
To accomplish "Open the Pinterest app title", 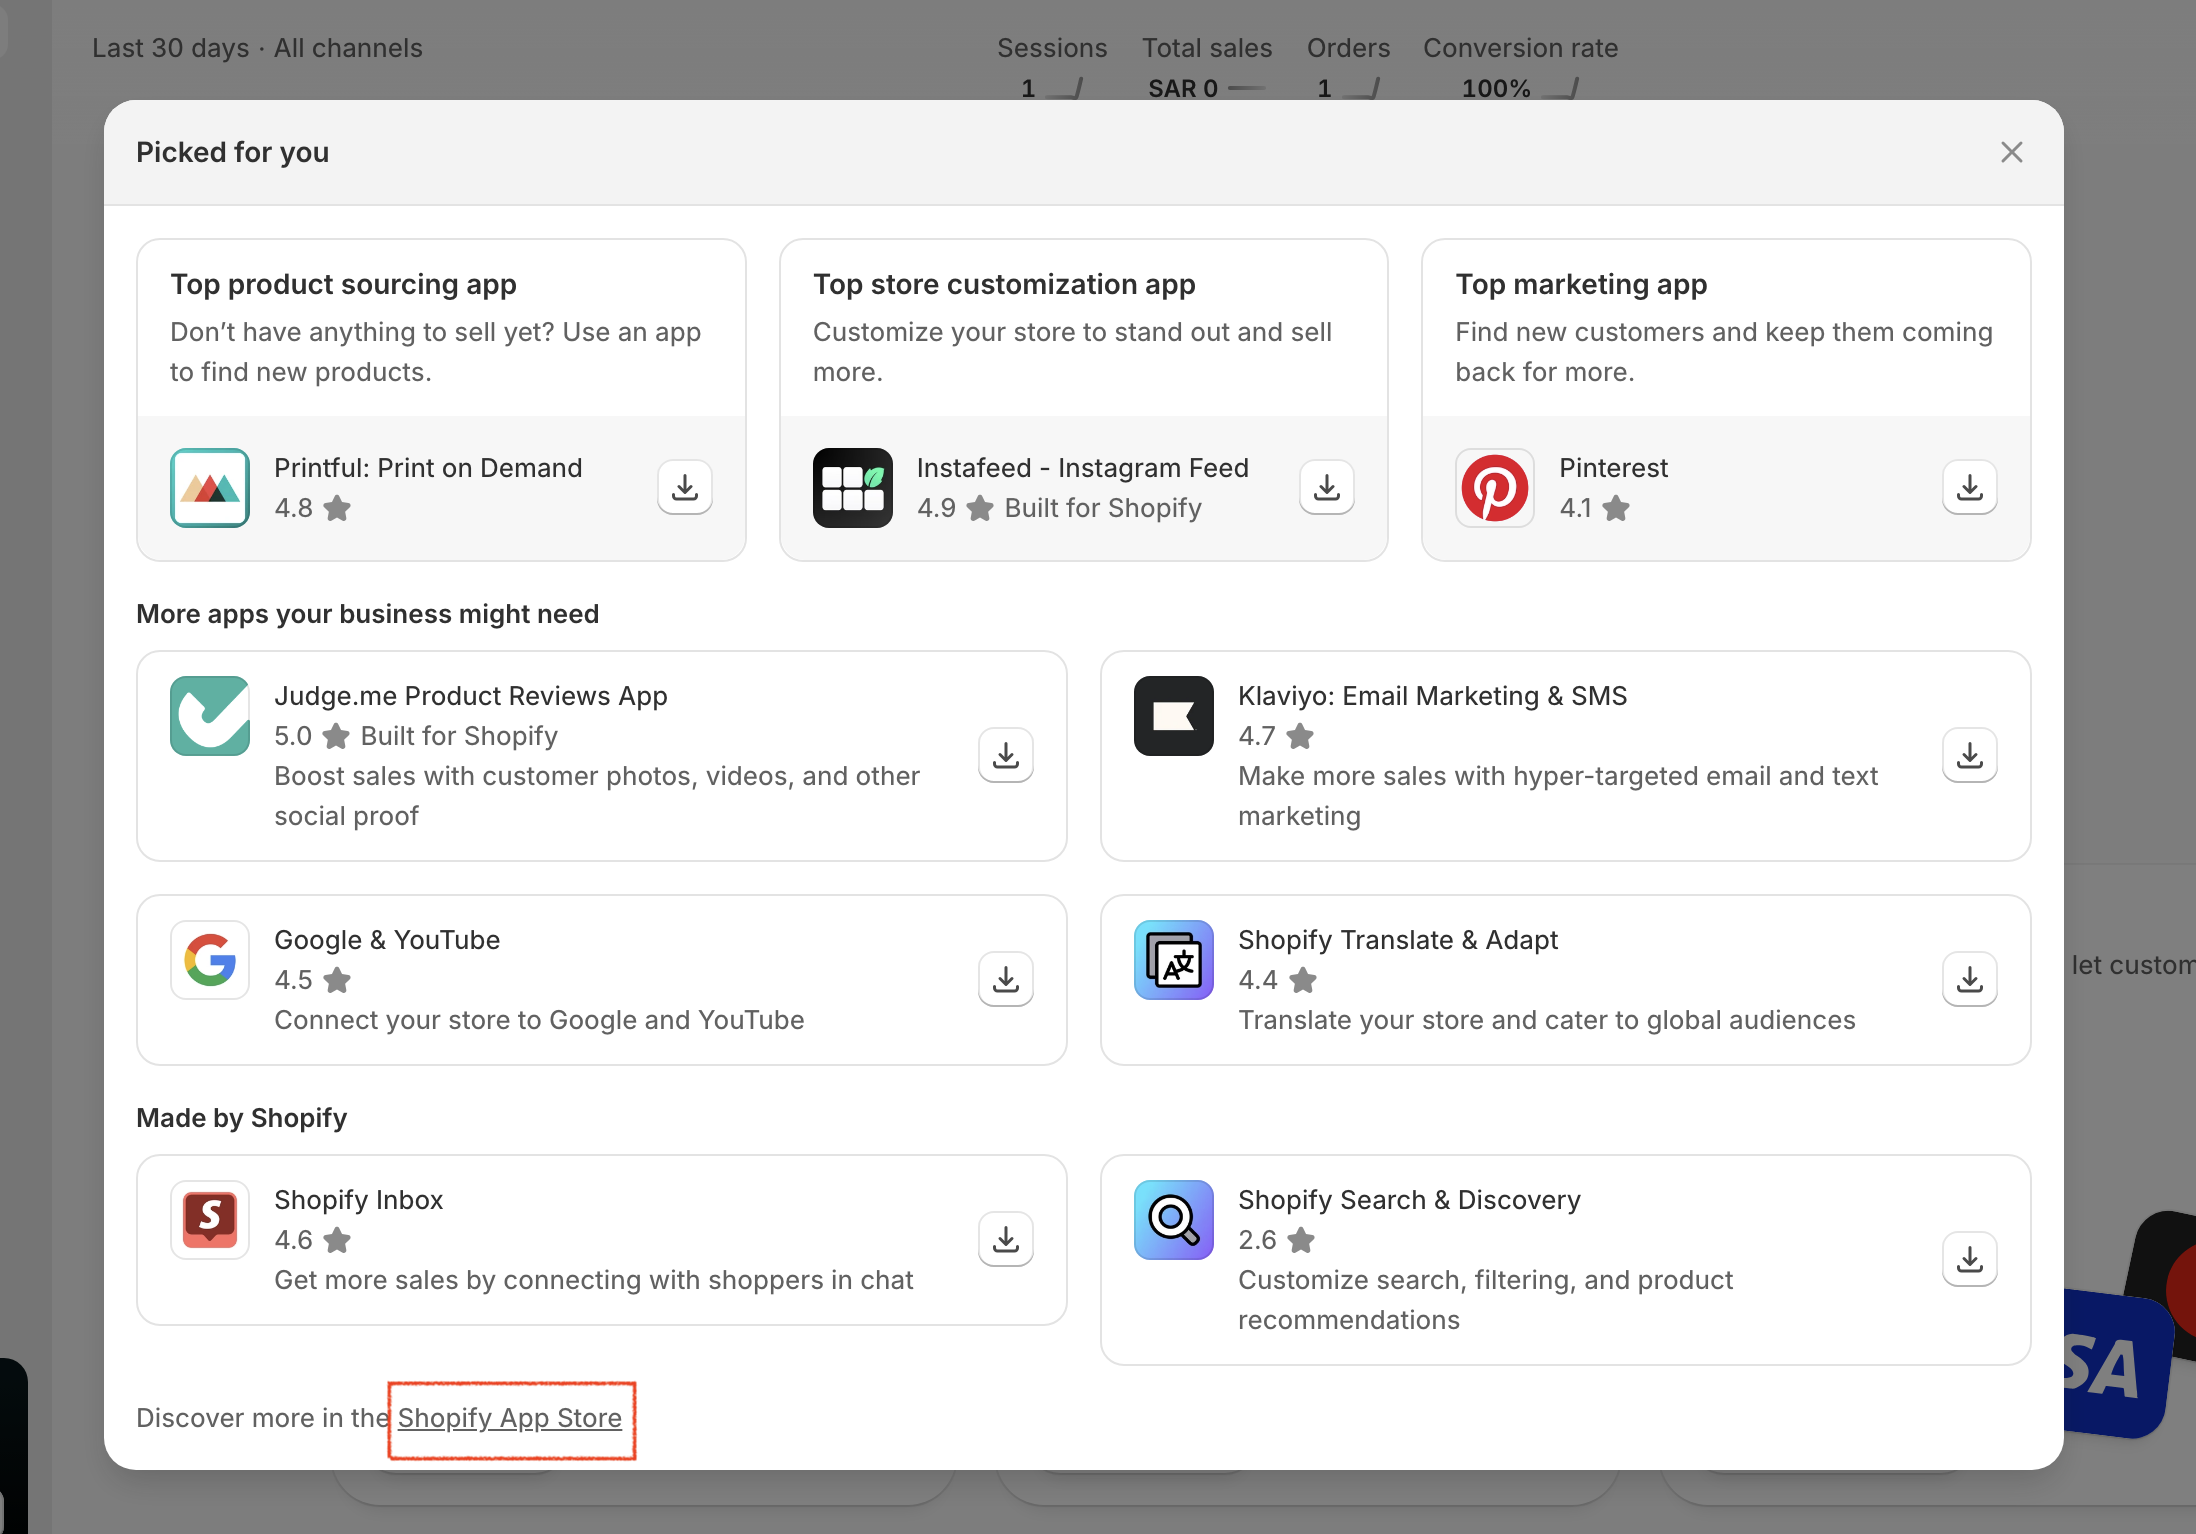I will pyautogui.click(x=1614, y=468).
